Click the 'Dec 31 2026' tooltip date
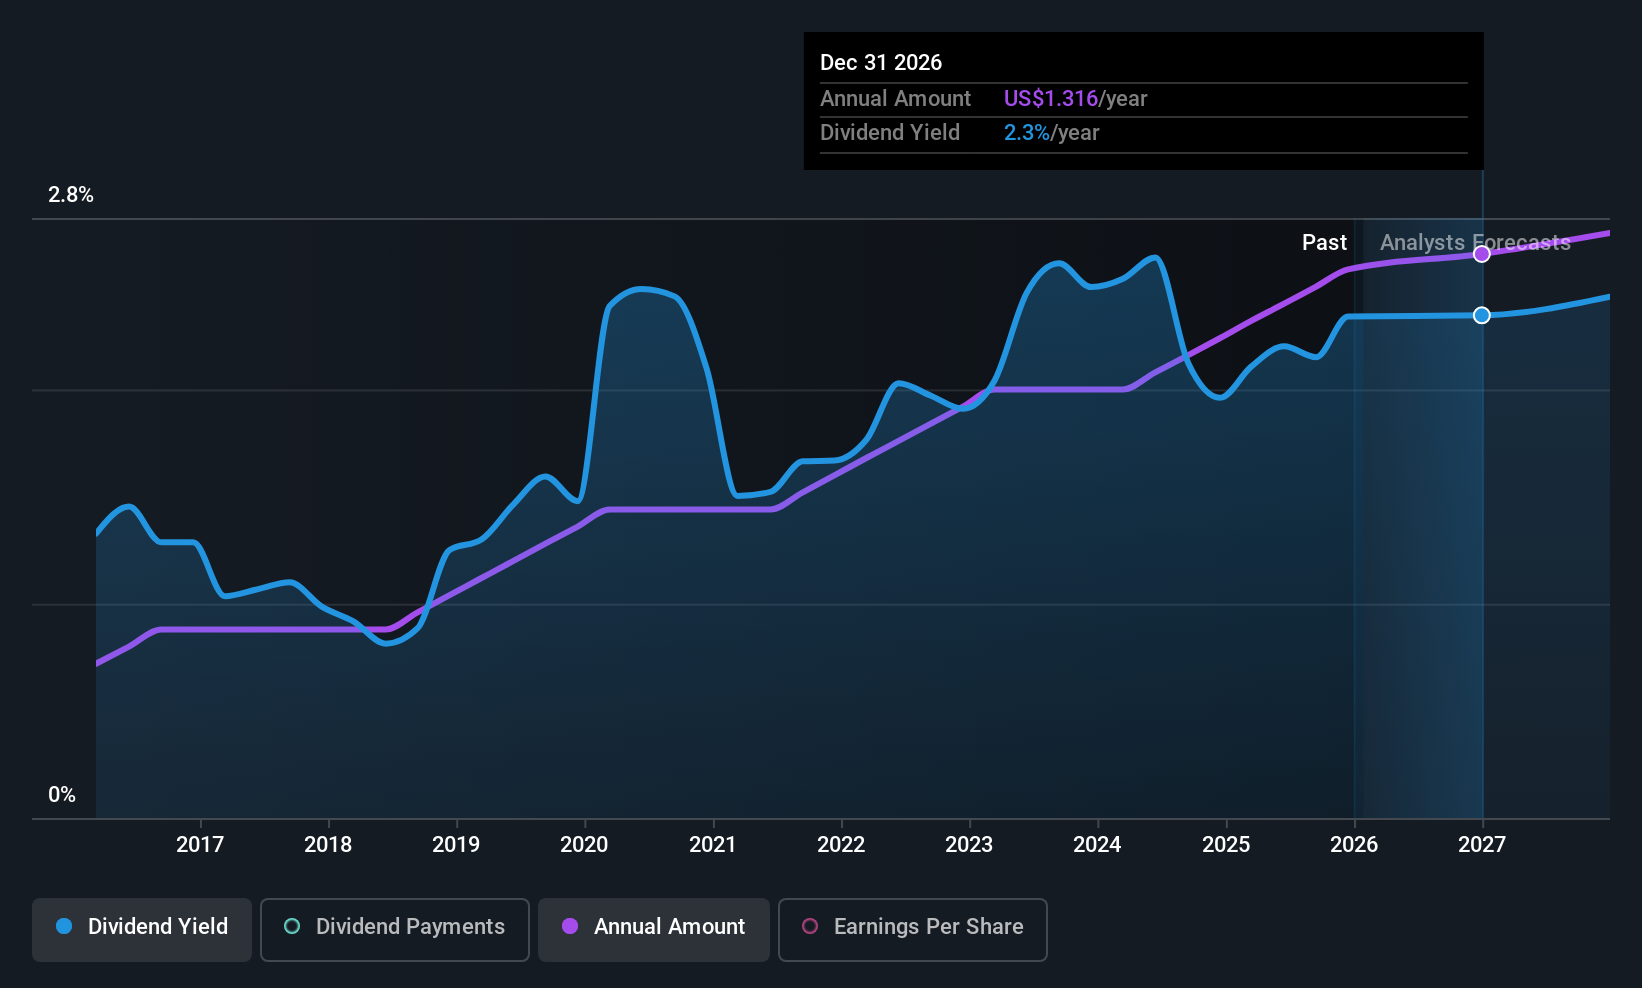Viewport: 1642px width, 988px height. click(x=881, y=62)
